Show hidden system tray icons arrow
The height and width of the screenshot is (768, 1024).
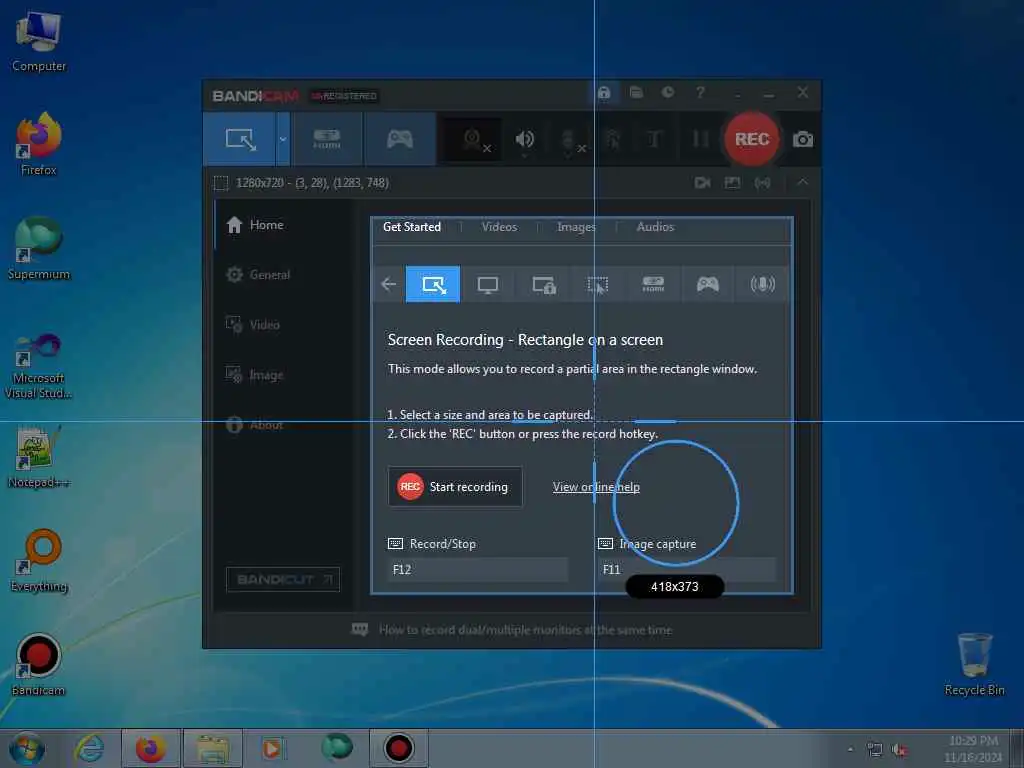tap(850, 750)
